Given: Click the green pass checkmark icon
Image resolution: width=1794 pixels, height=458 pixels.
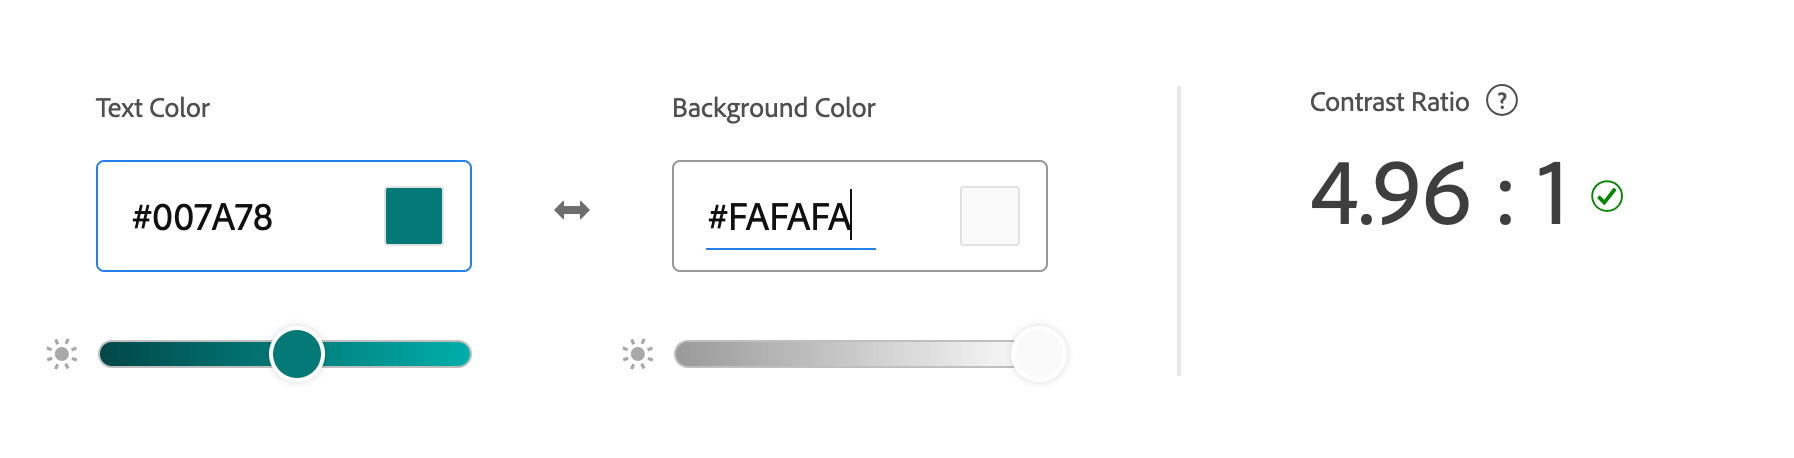Looking at the screenshot, I should point(1607,196).
